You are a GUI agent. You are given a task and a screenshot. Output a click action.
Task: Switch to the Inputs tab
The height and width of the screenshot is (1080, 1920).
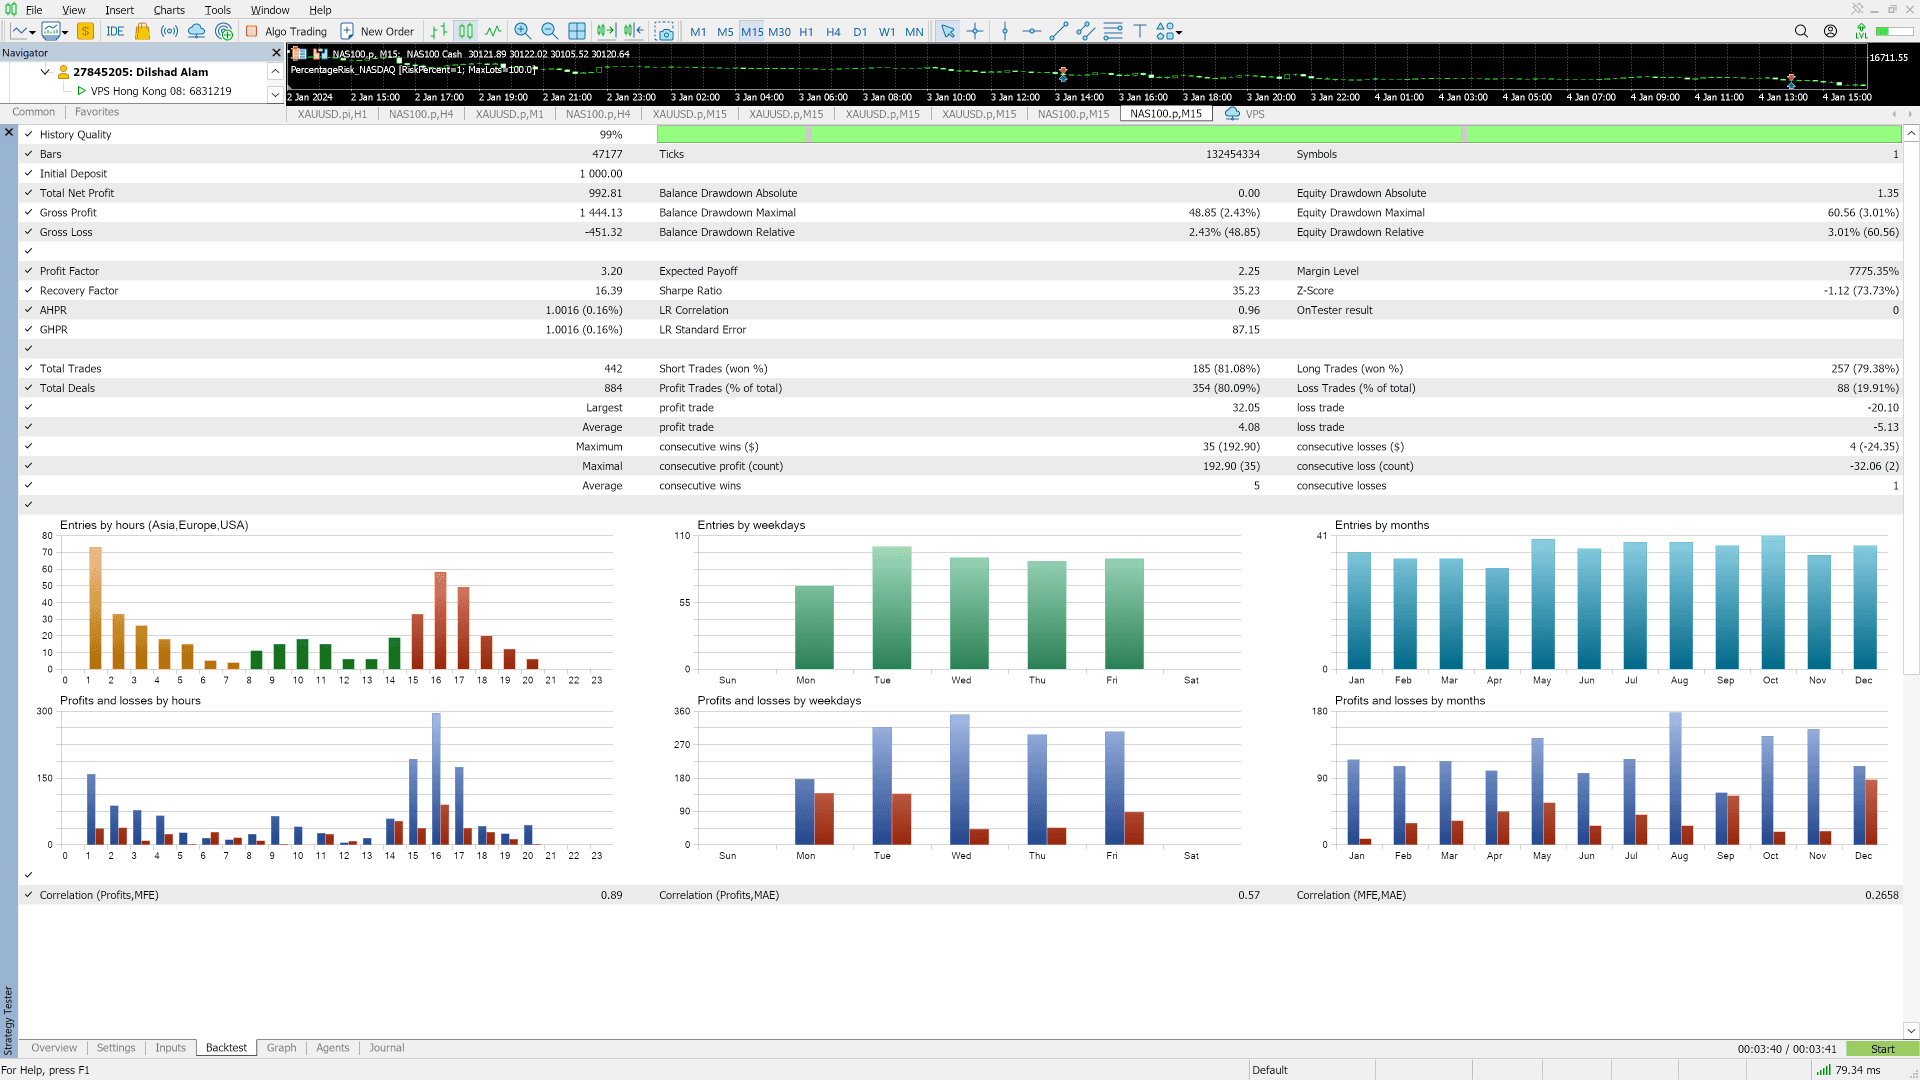170,1048
